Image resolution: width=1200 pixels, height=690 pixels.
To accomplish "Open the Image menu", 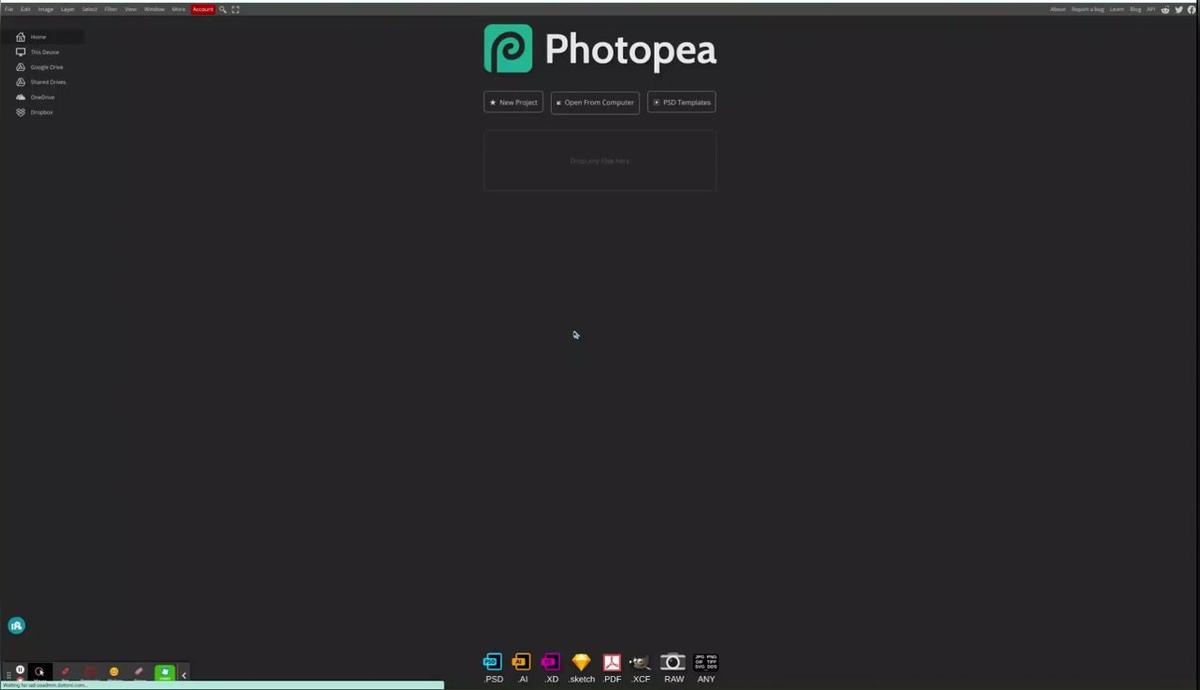I will [46, 9].
